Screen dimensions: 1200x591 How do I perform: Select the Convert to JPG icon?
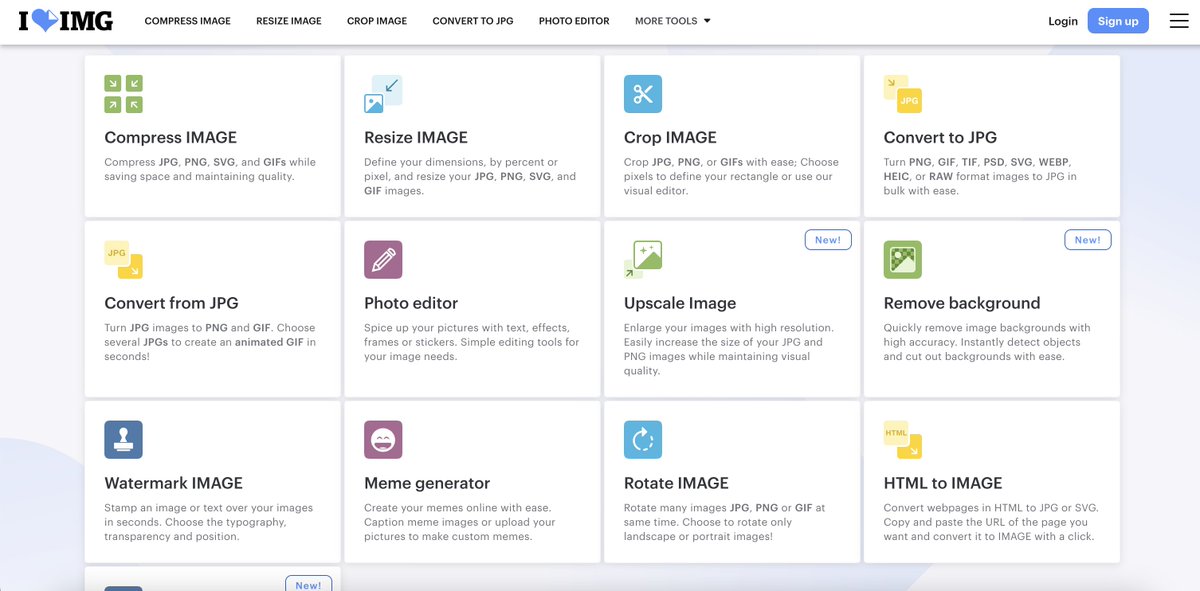(x=902, y=93)
